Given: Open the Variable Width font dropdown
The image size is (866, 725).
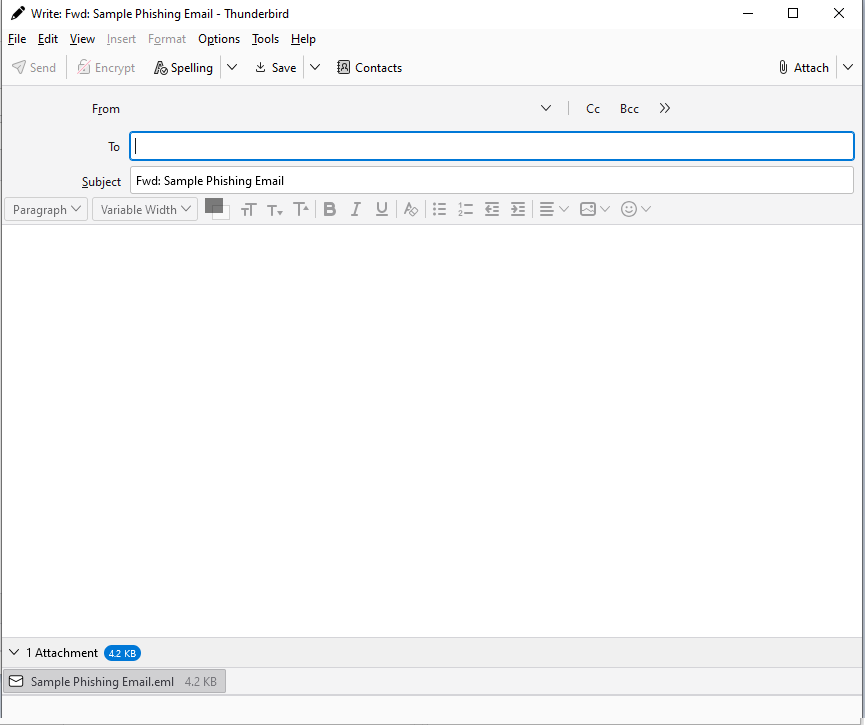Looking at the screenshot, I should point(144,209).
